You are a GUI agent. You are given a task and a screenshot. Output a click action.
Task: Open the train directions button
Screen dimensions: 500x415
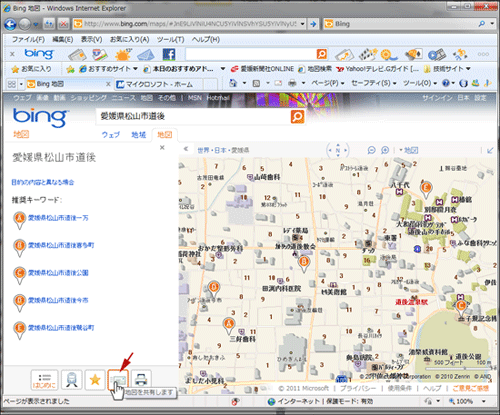[72, 380]
